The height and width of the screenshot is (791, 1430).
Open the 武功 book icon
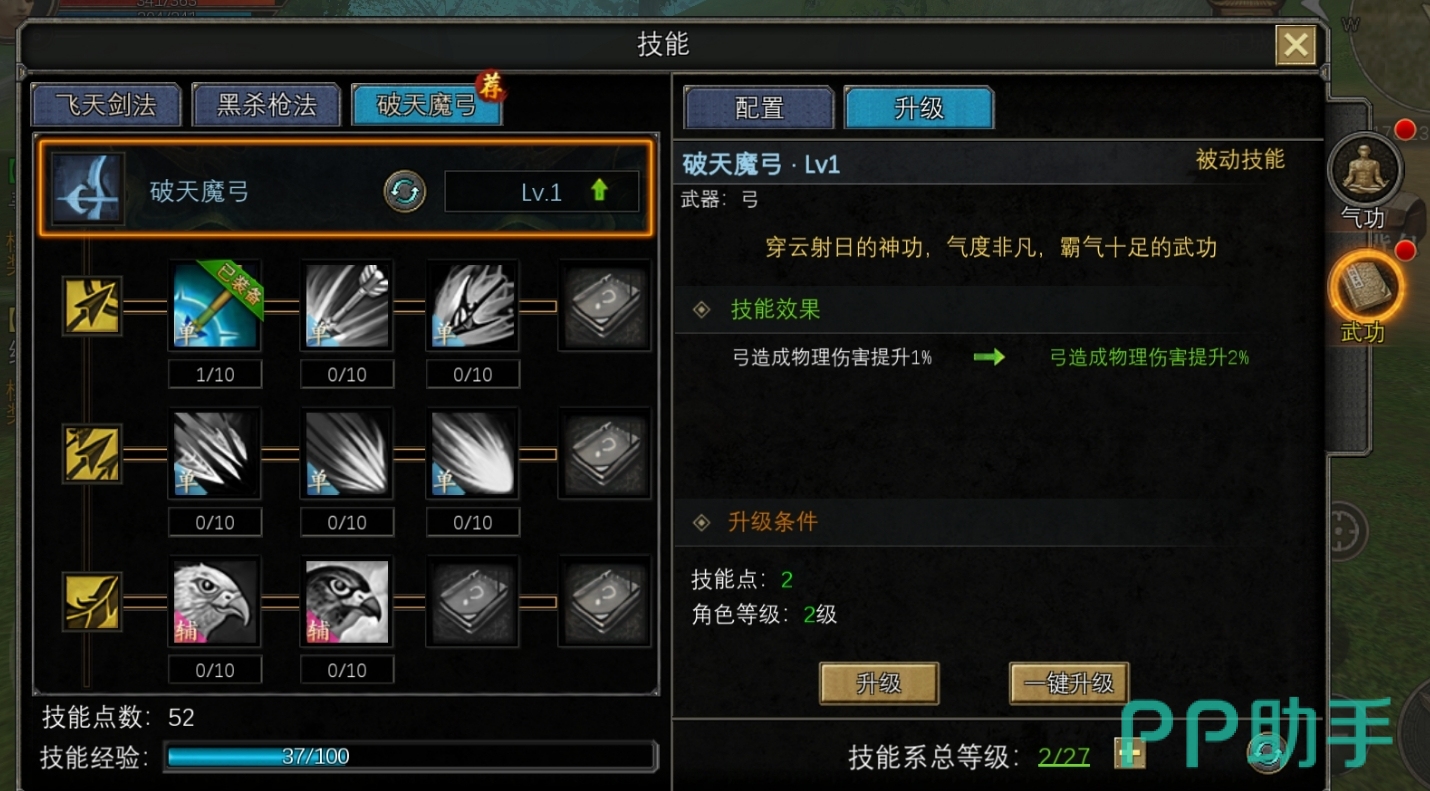point(1365,288)
